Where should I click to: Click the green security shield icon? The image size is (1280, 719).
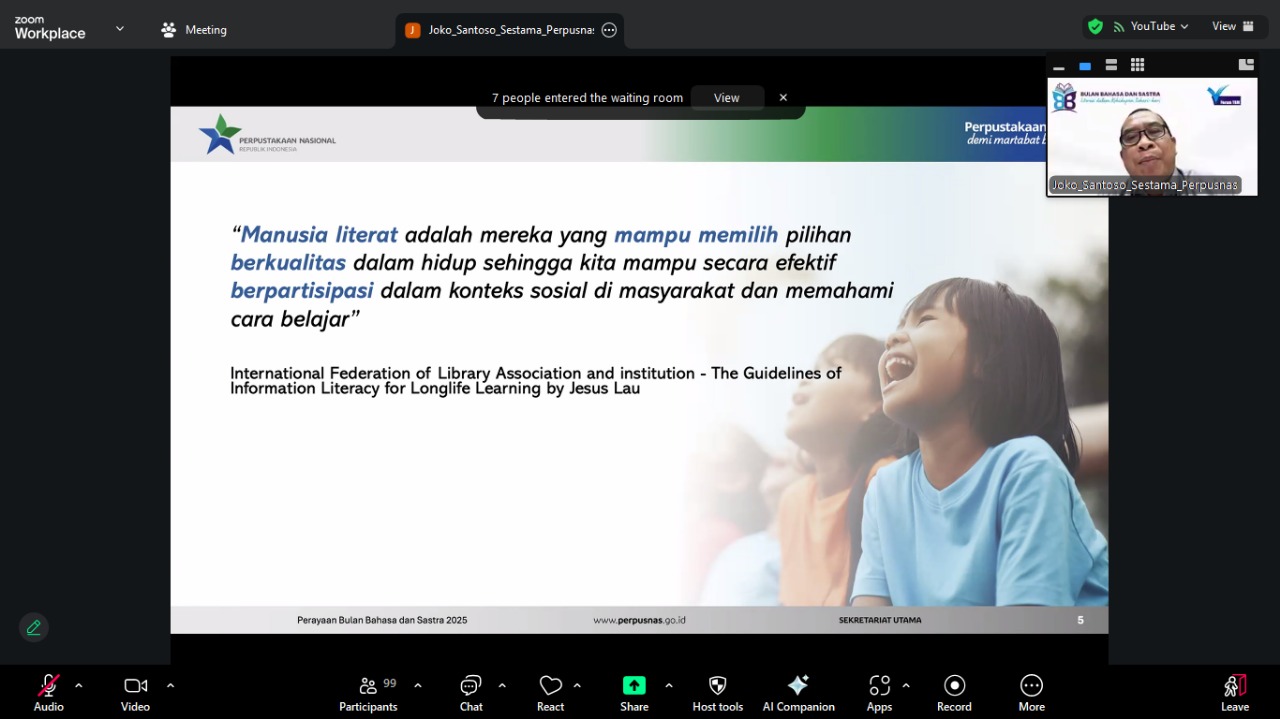tap(1095, 26)
